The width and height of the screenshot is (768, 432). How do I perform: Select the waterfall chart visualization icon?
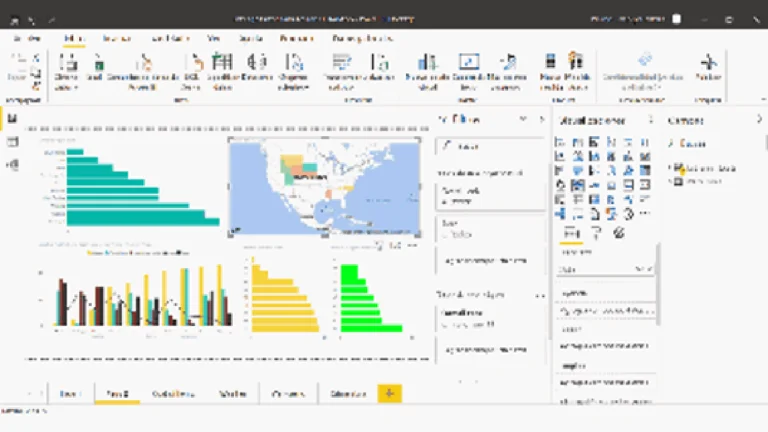[x=560, y=170]
